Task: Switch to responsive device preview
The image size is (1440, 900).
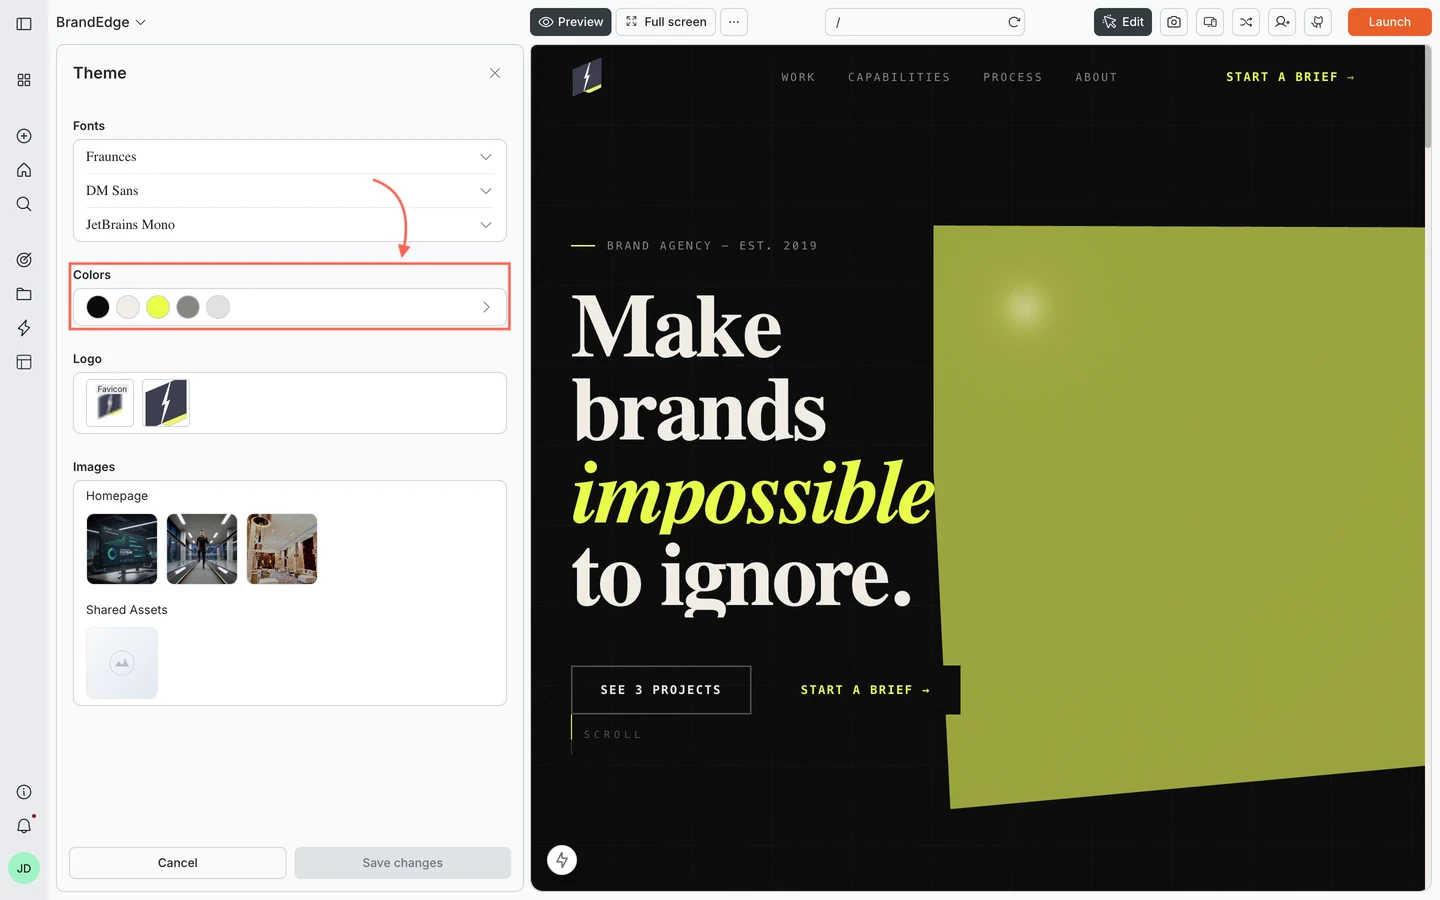Action: pos(1209,21)
